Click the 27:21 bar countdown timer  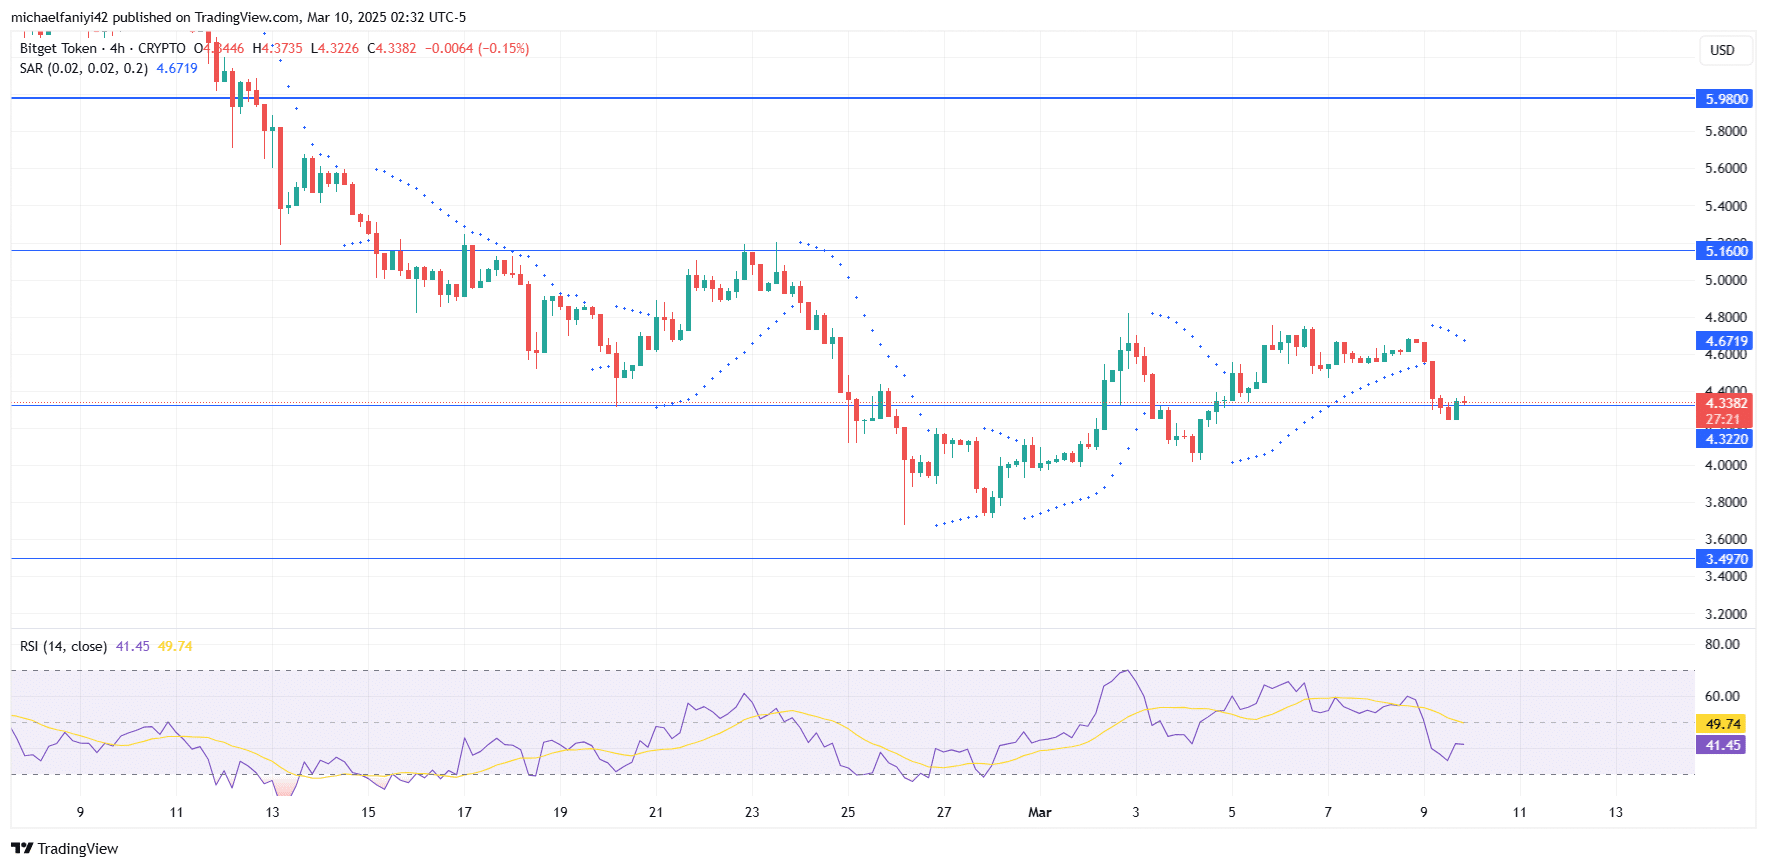pos(1725,419)
